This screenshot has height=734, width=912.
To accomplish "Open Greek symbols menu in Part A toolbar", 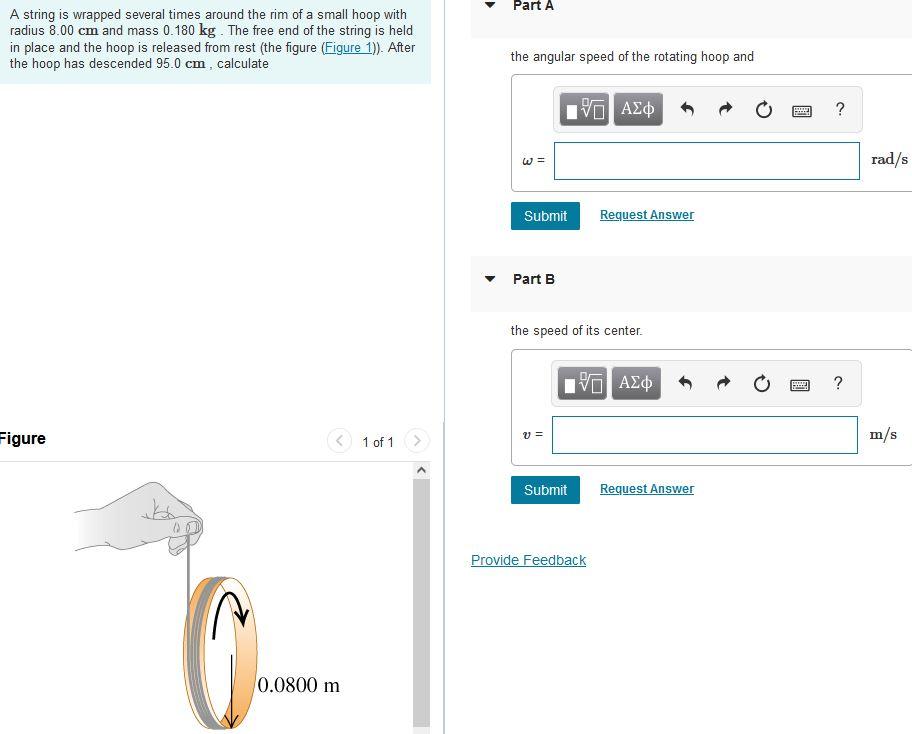I will pyautogui.click(x=637, y=109).
